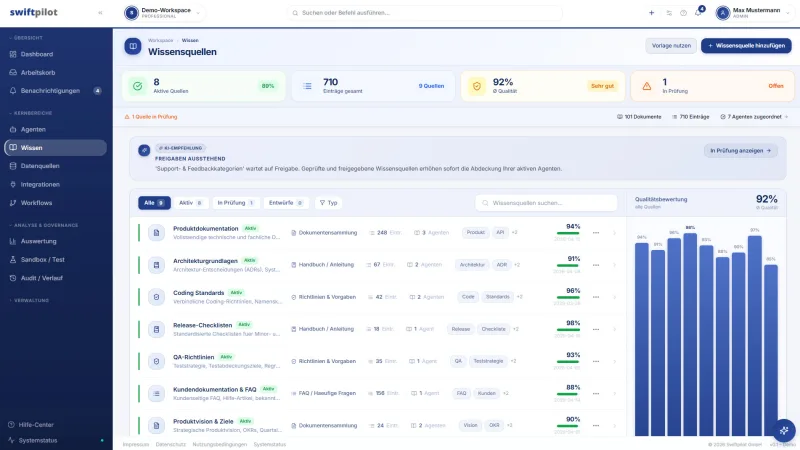
Task: Select the In Prüfung filter tab
Action: [236, 203]
